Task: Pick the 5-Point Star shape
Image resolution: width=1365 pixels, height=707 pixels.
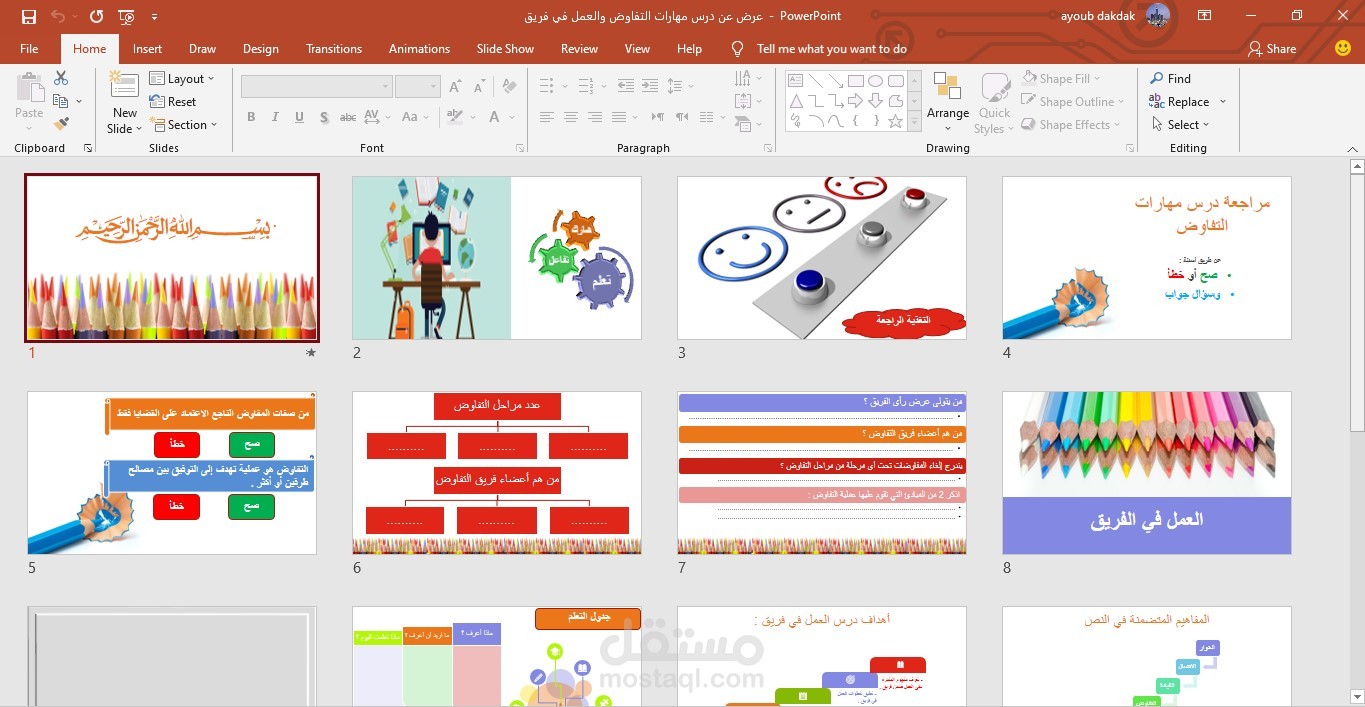Action: [x=895, y=121]
